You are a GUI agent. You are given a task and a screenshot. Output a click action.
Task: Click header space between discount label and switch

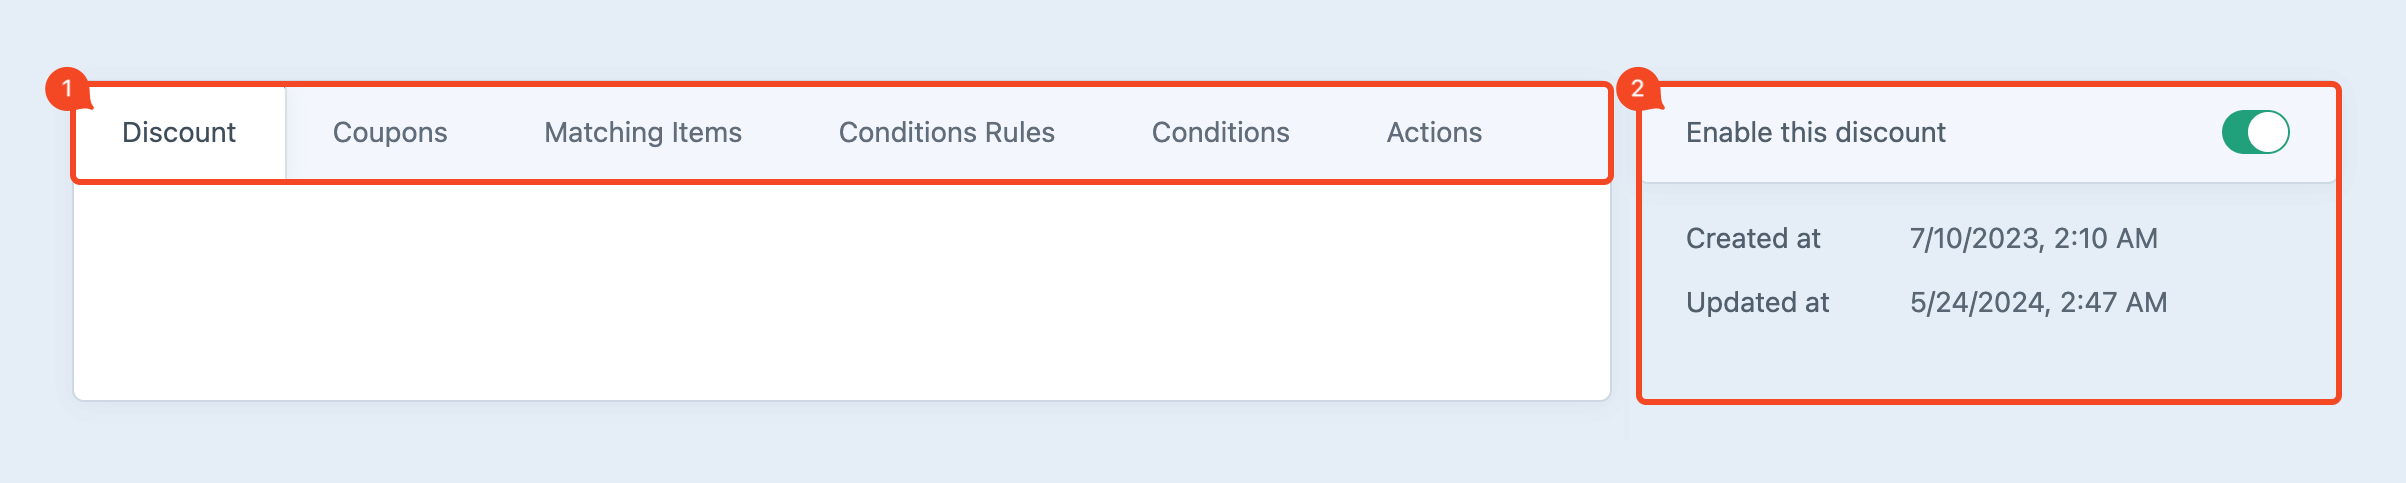(x=2080, y=133)
